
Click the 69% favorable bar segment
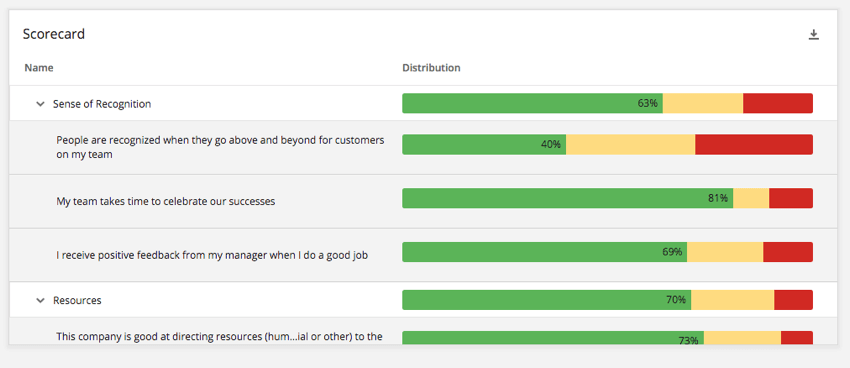tap(545, 252)
